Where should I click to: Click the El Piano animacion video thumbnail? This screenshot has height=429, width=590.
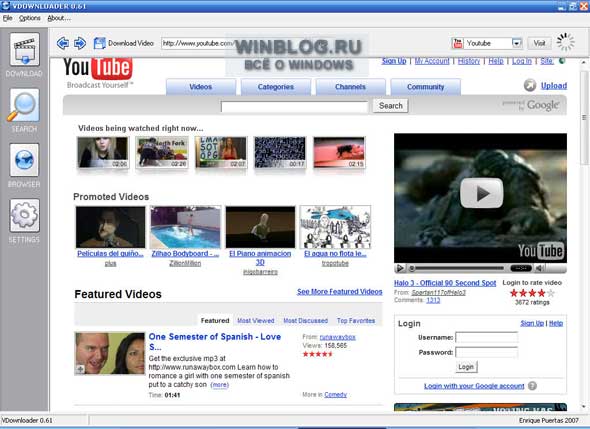[x=260, y=227]
